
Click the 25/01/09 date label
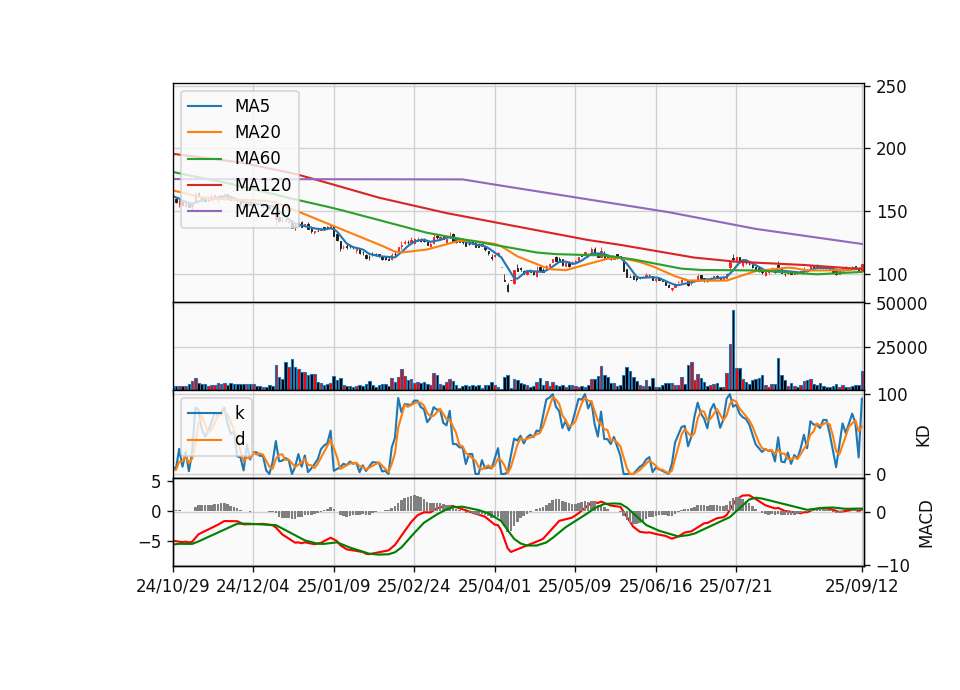pyautogui.click(x=334, y=586)
